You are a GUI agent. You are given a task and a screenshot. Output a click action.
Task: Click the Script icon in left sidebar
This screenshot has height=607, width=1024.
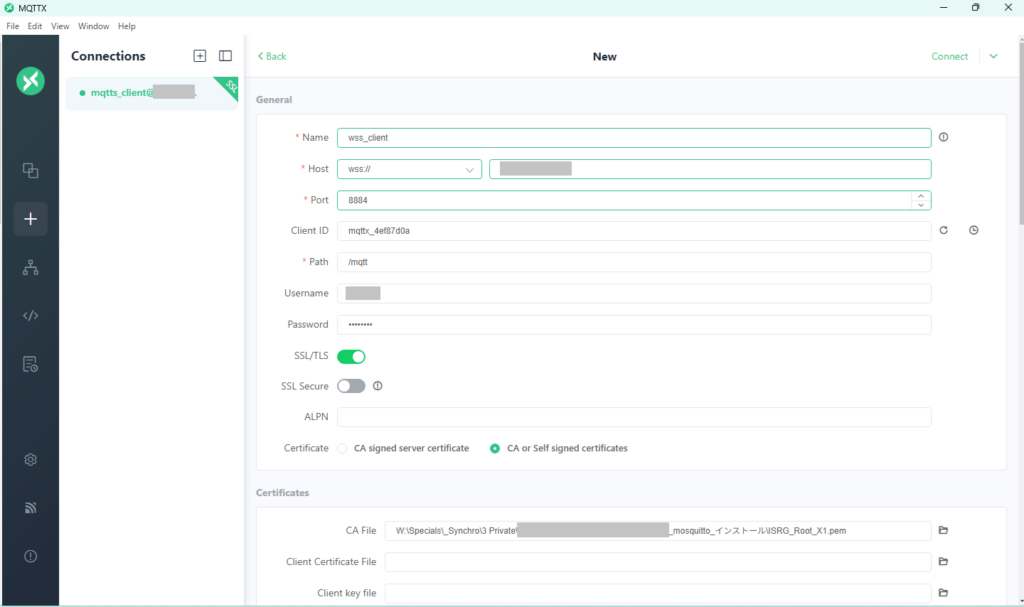[30, 316]
